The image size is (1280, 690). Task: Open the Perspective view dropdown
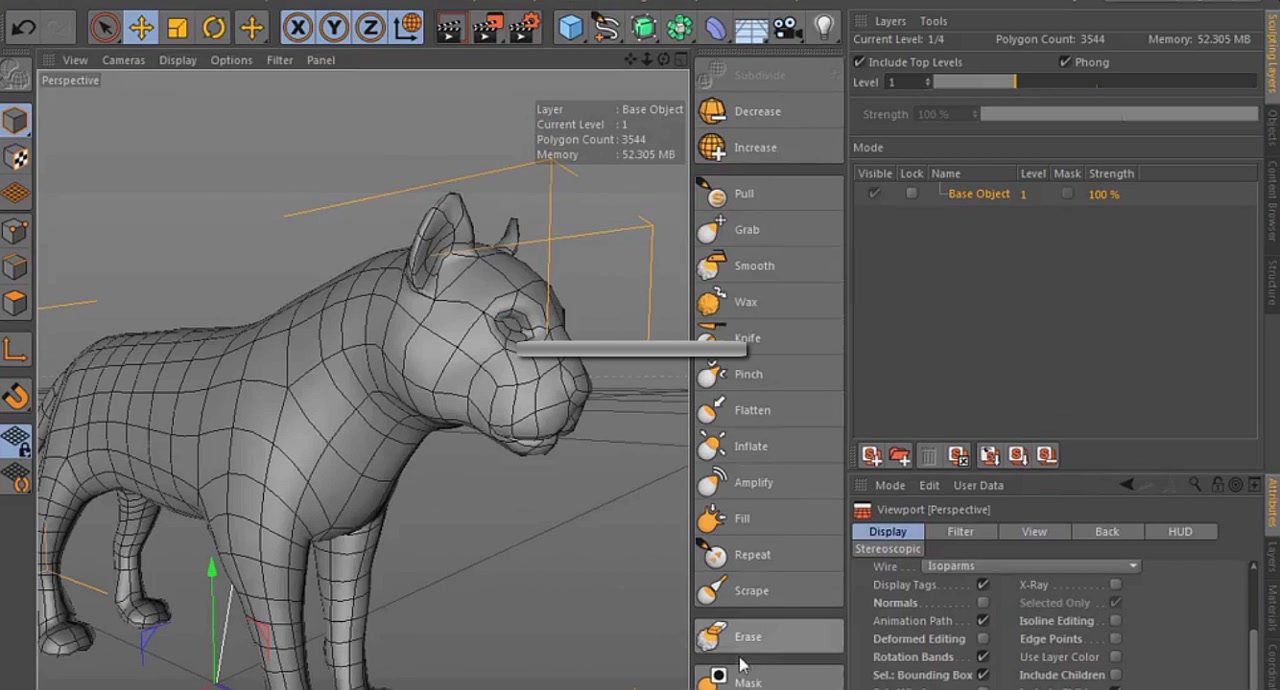(70, 80)
